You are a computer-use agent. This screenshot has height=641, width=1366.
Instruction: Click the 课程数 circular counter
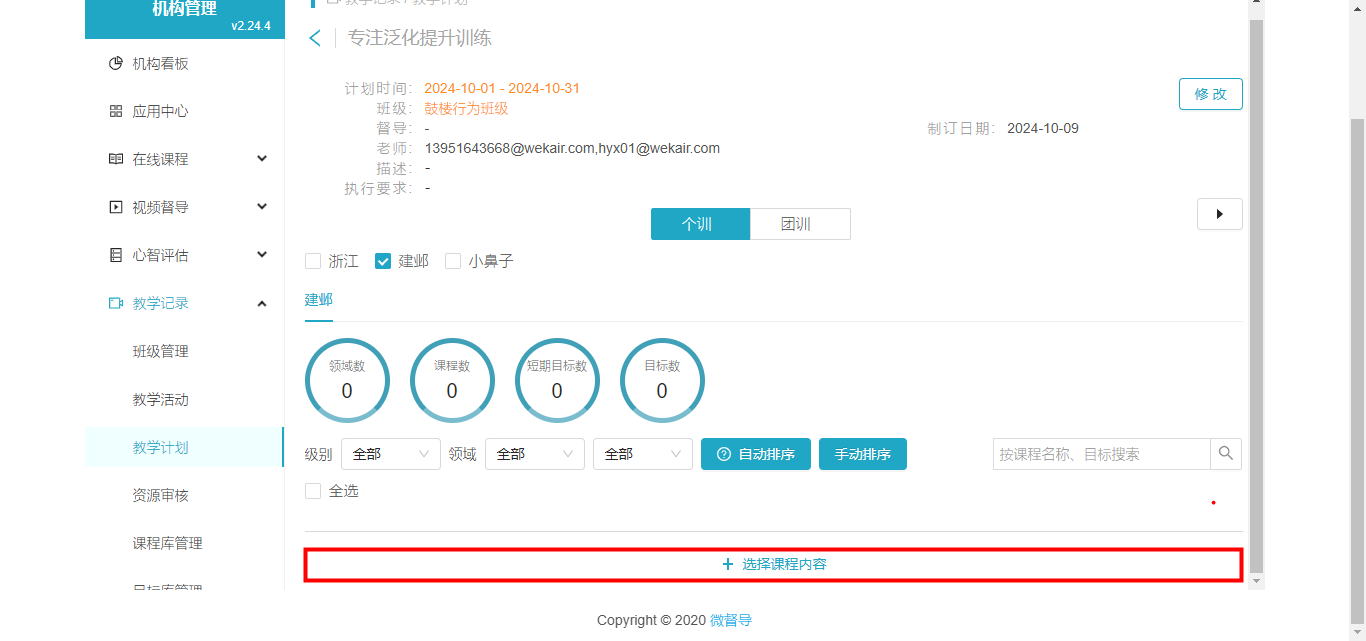pyautogui.click(x=452, y=381)
